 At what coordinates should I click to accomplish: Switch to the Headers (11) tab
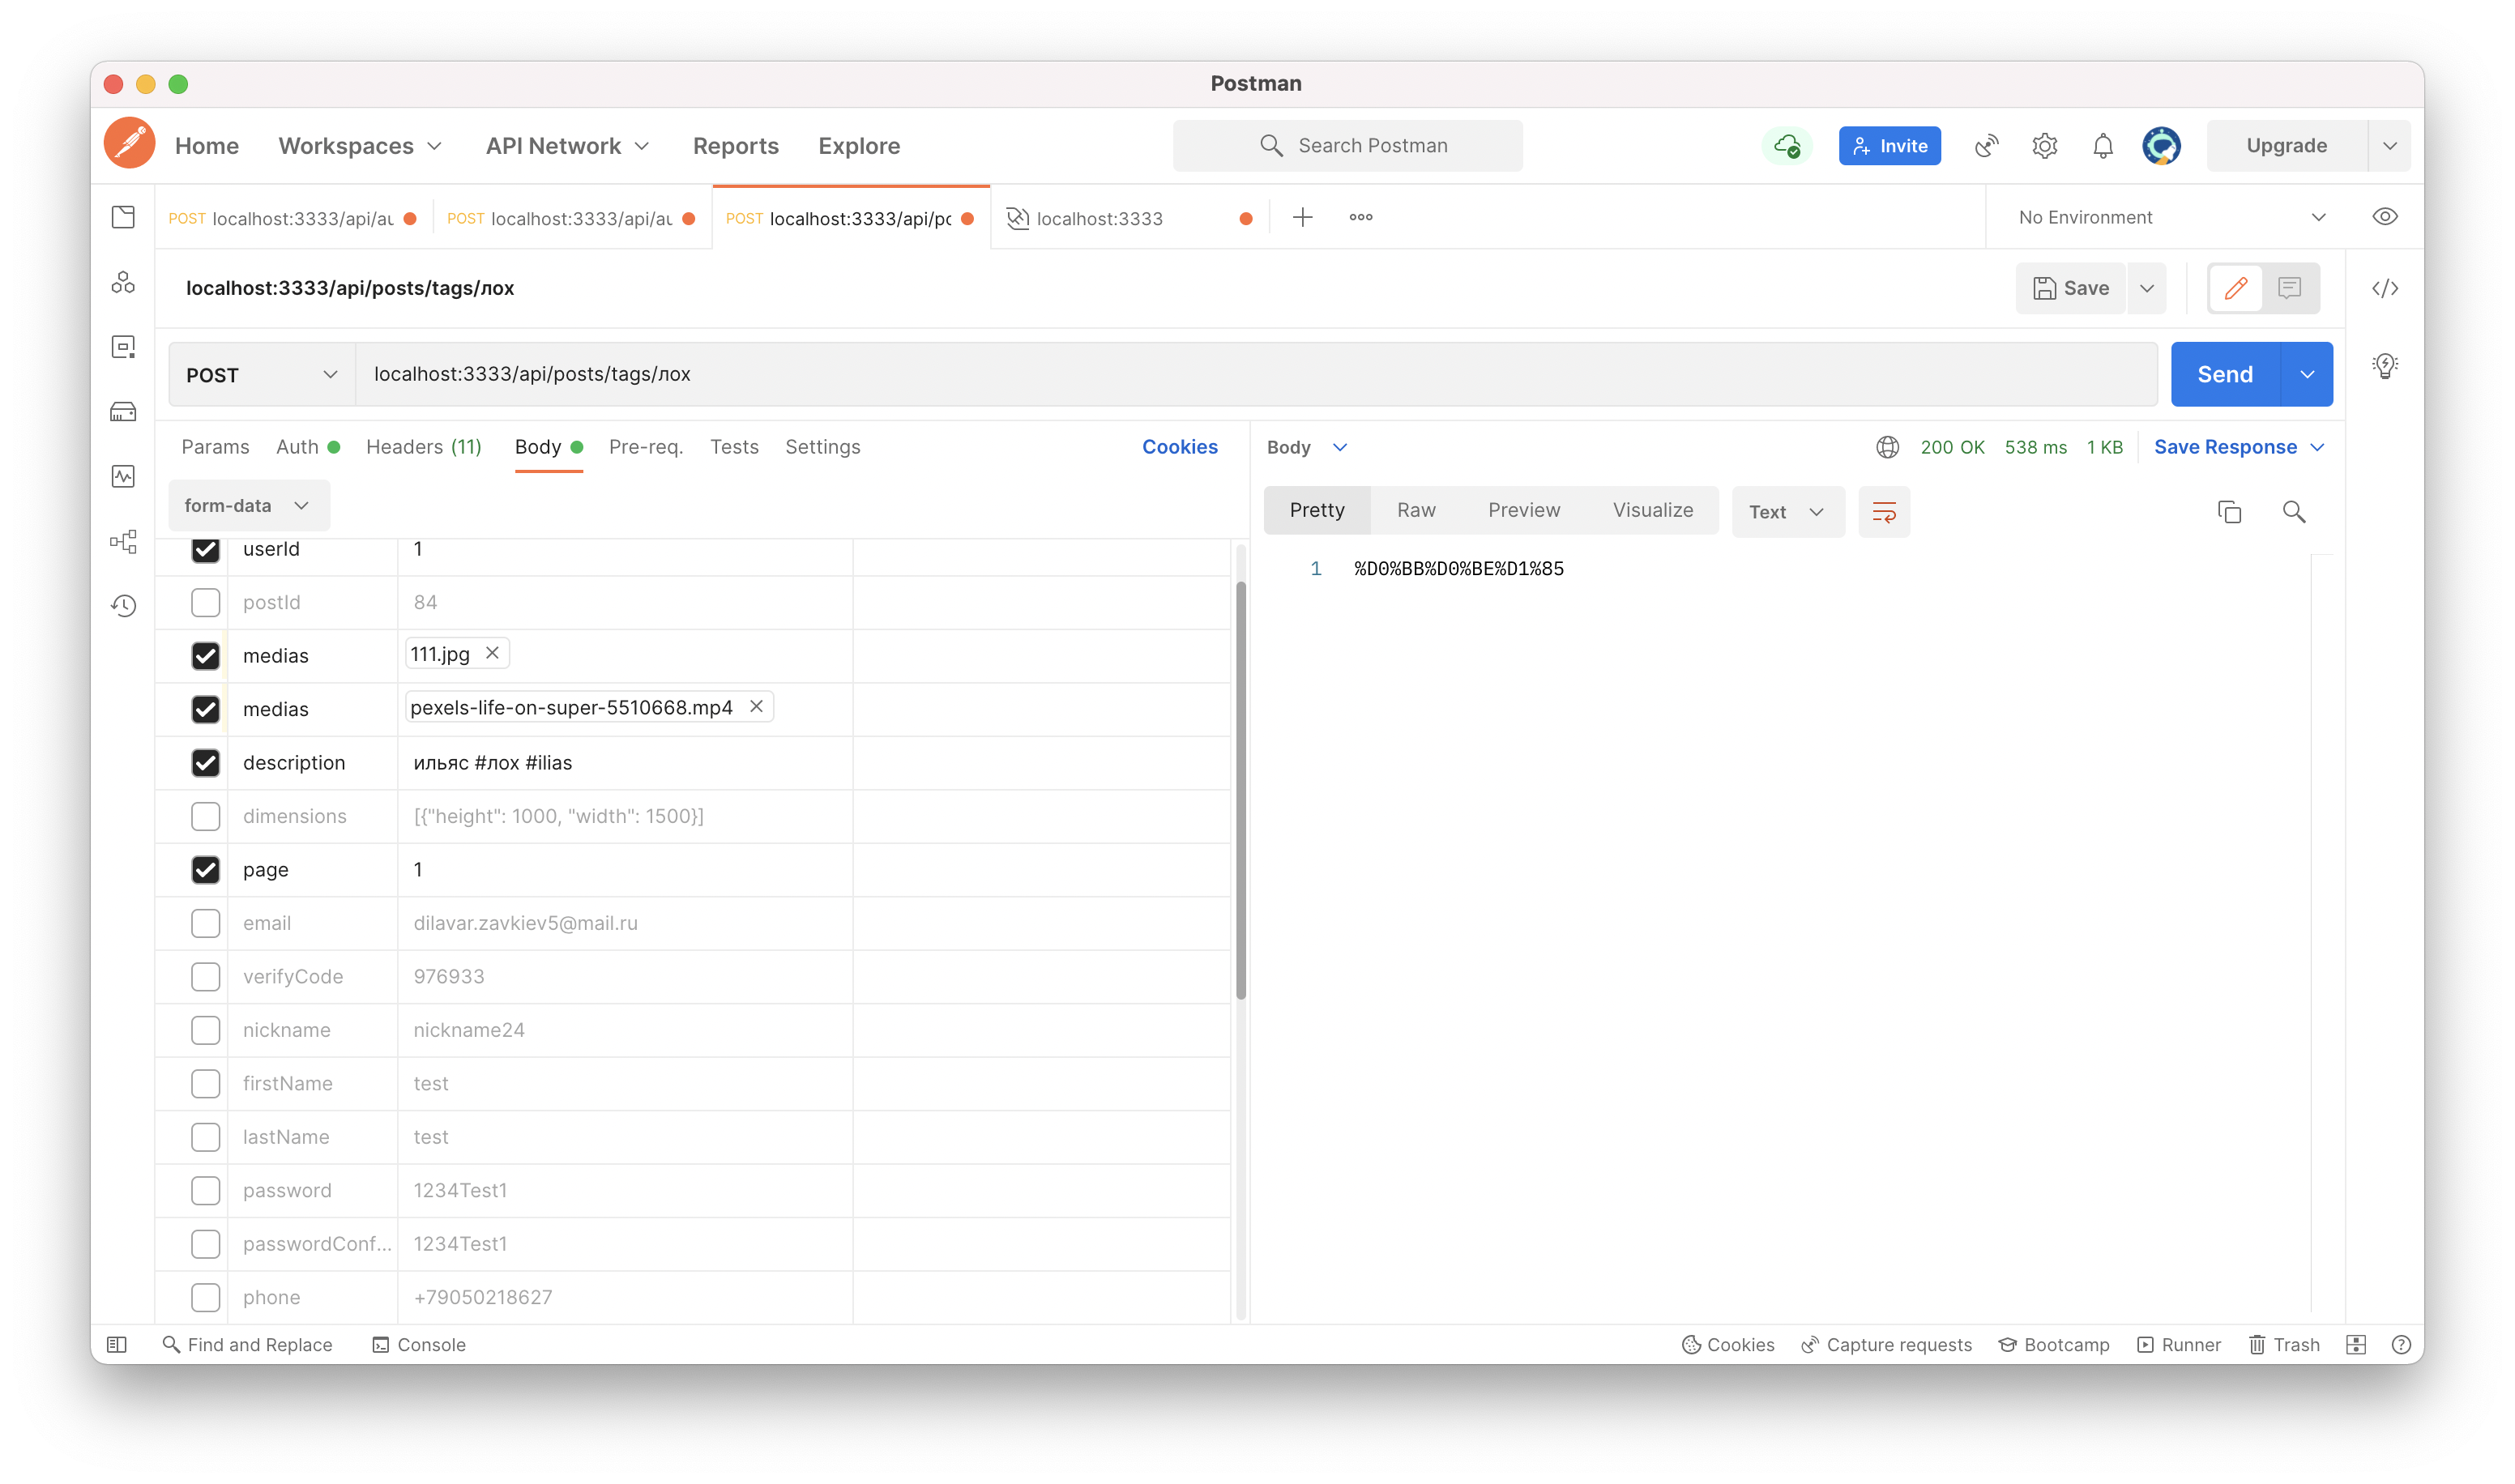(x=423, y=447)
